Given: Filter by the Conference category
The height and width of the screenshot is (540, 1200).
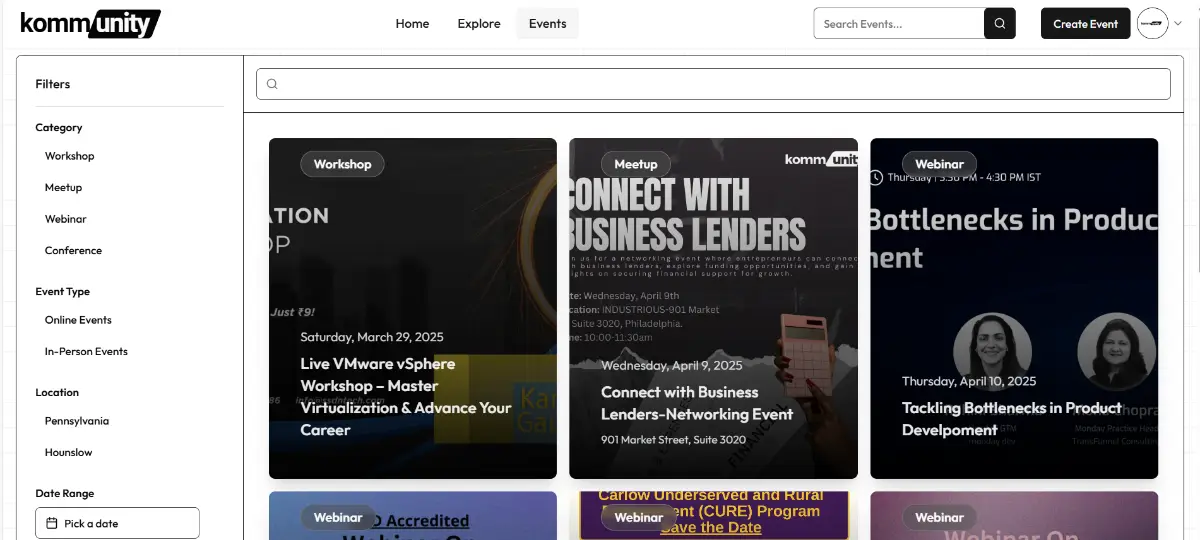Looking at the screenshot, I should pos(74,250).
